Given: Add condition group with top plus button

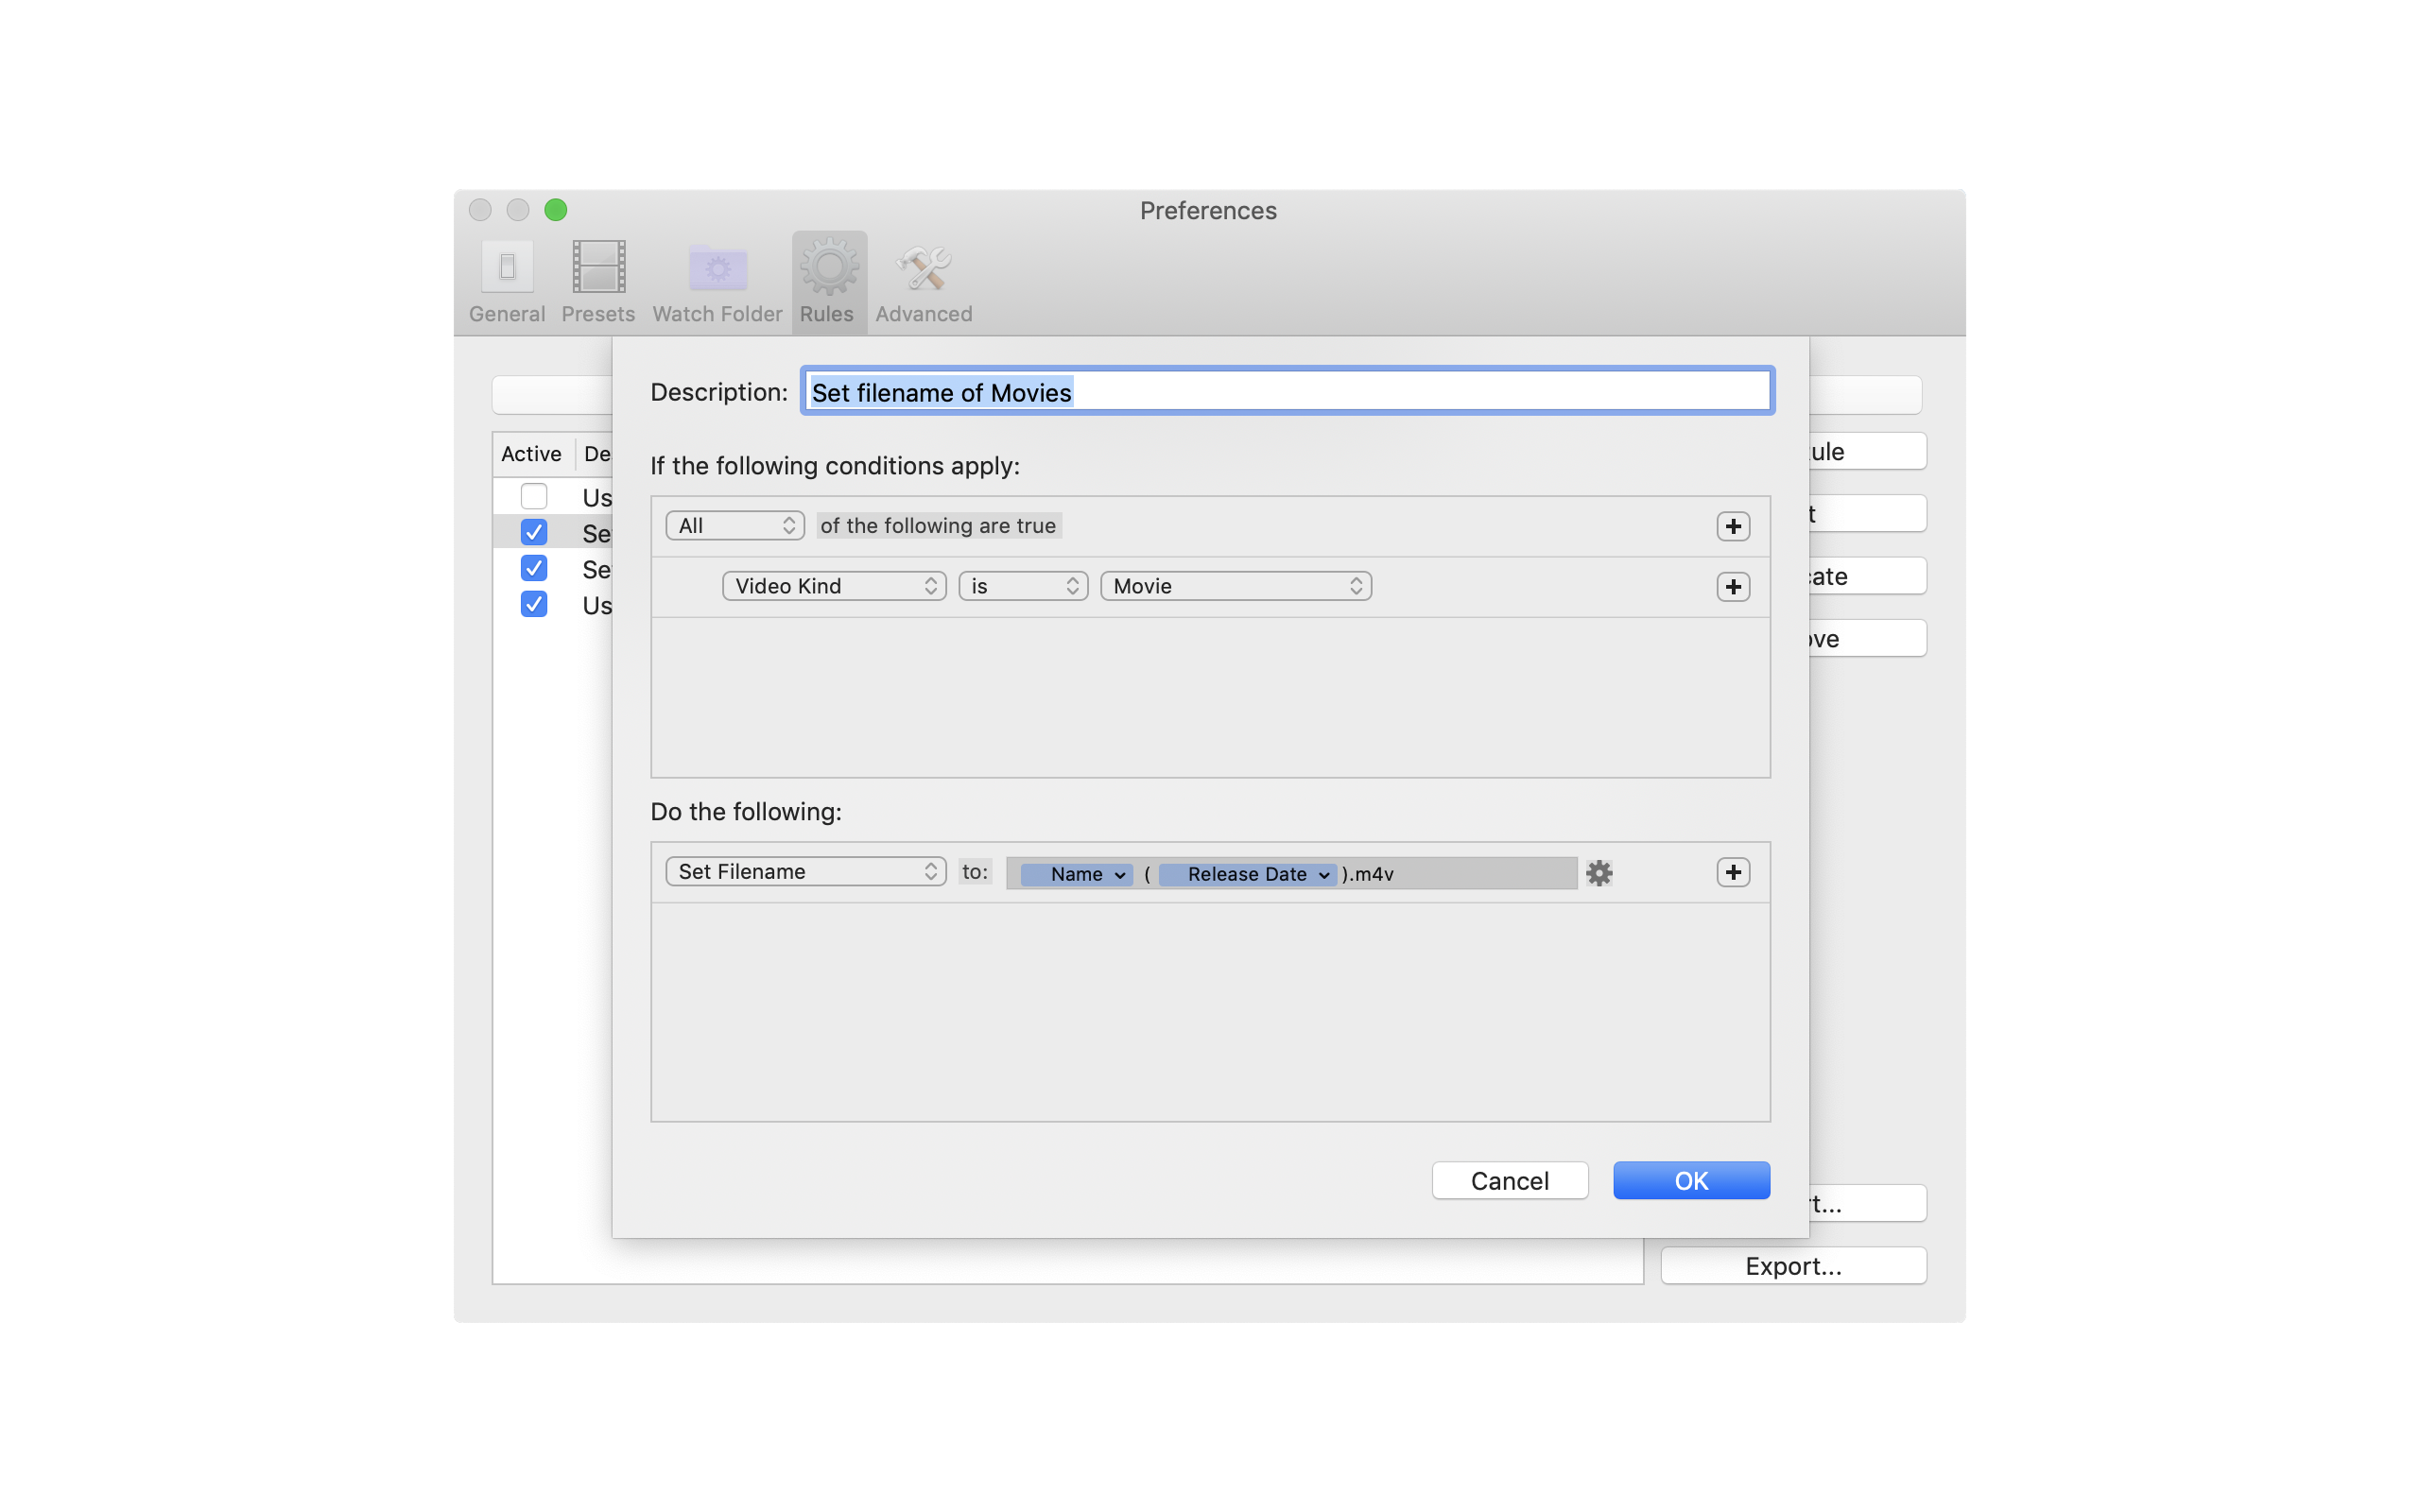Looking at the screenshot, I should click(1733, 527).
